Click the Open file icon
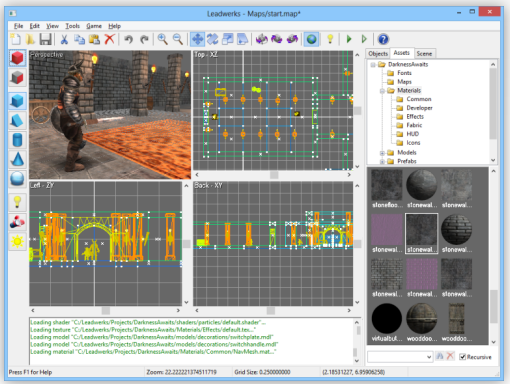Screen dimensions: 510x384 (x=30, y=39)
